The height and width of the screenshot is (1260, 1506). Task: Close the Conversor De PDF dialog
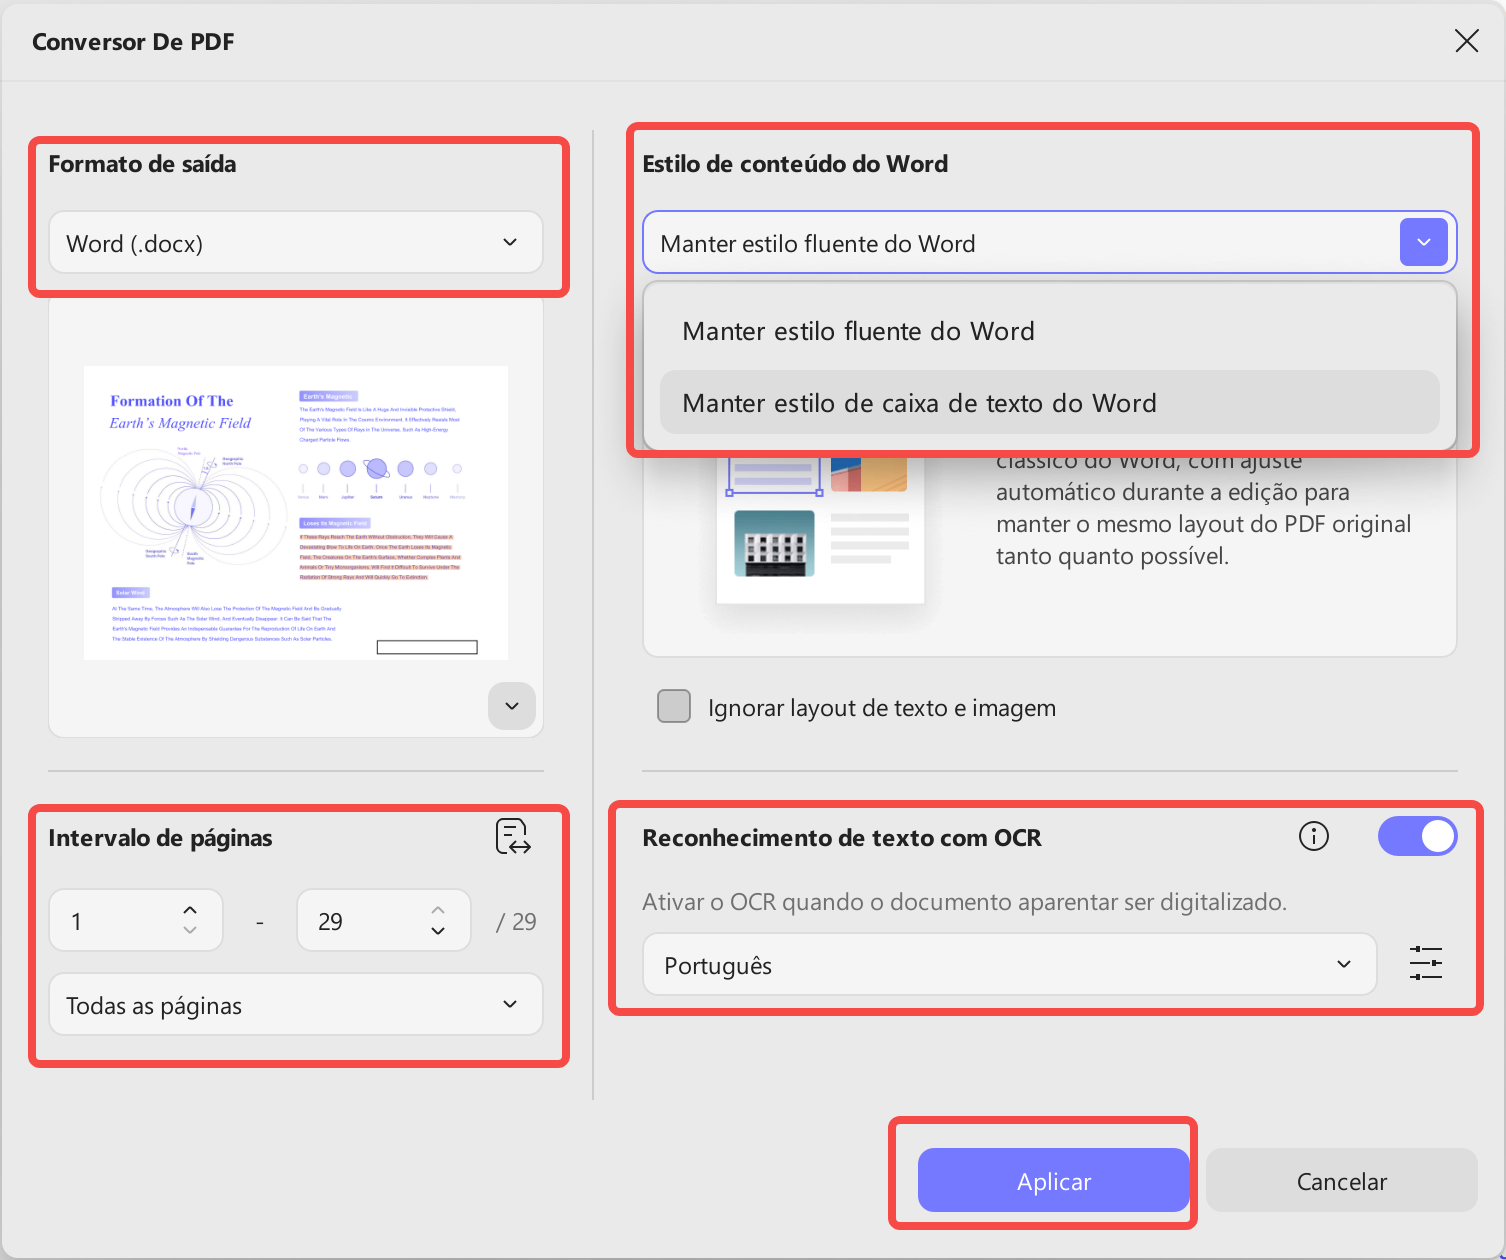click(1466, 41)
